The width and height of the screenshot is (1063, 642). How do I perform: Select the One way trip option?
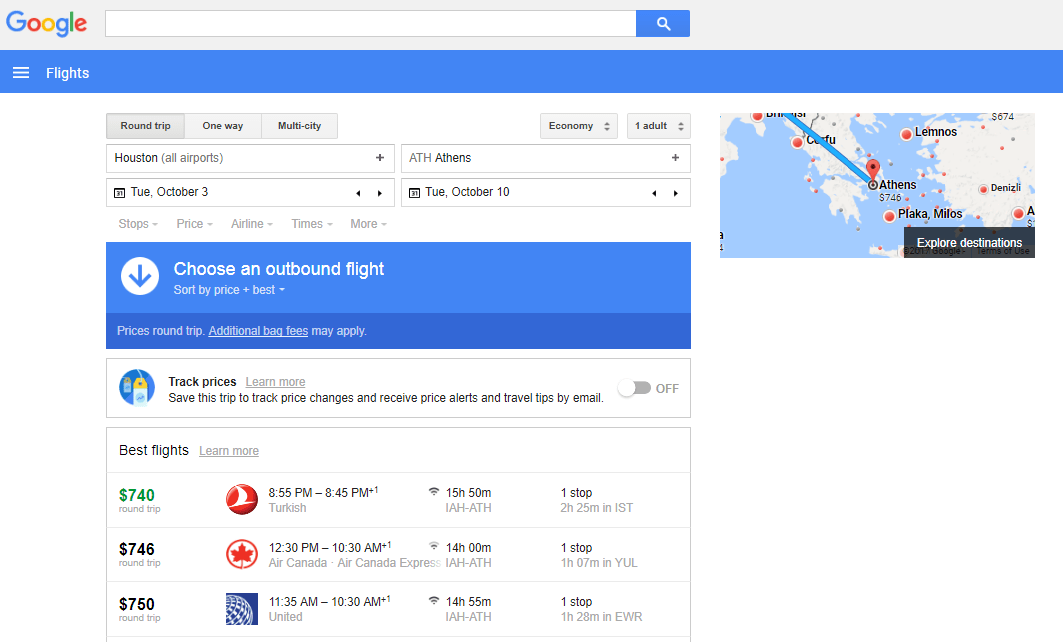click(222, 126)
